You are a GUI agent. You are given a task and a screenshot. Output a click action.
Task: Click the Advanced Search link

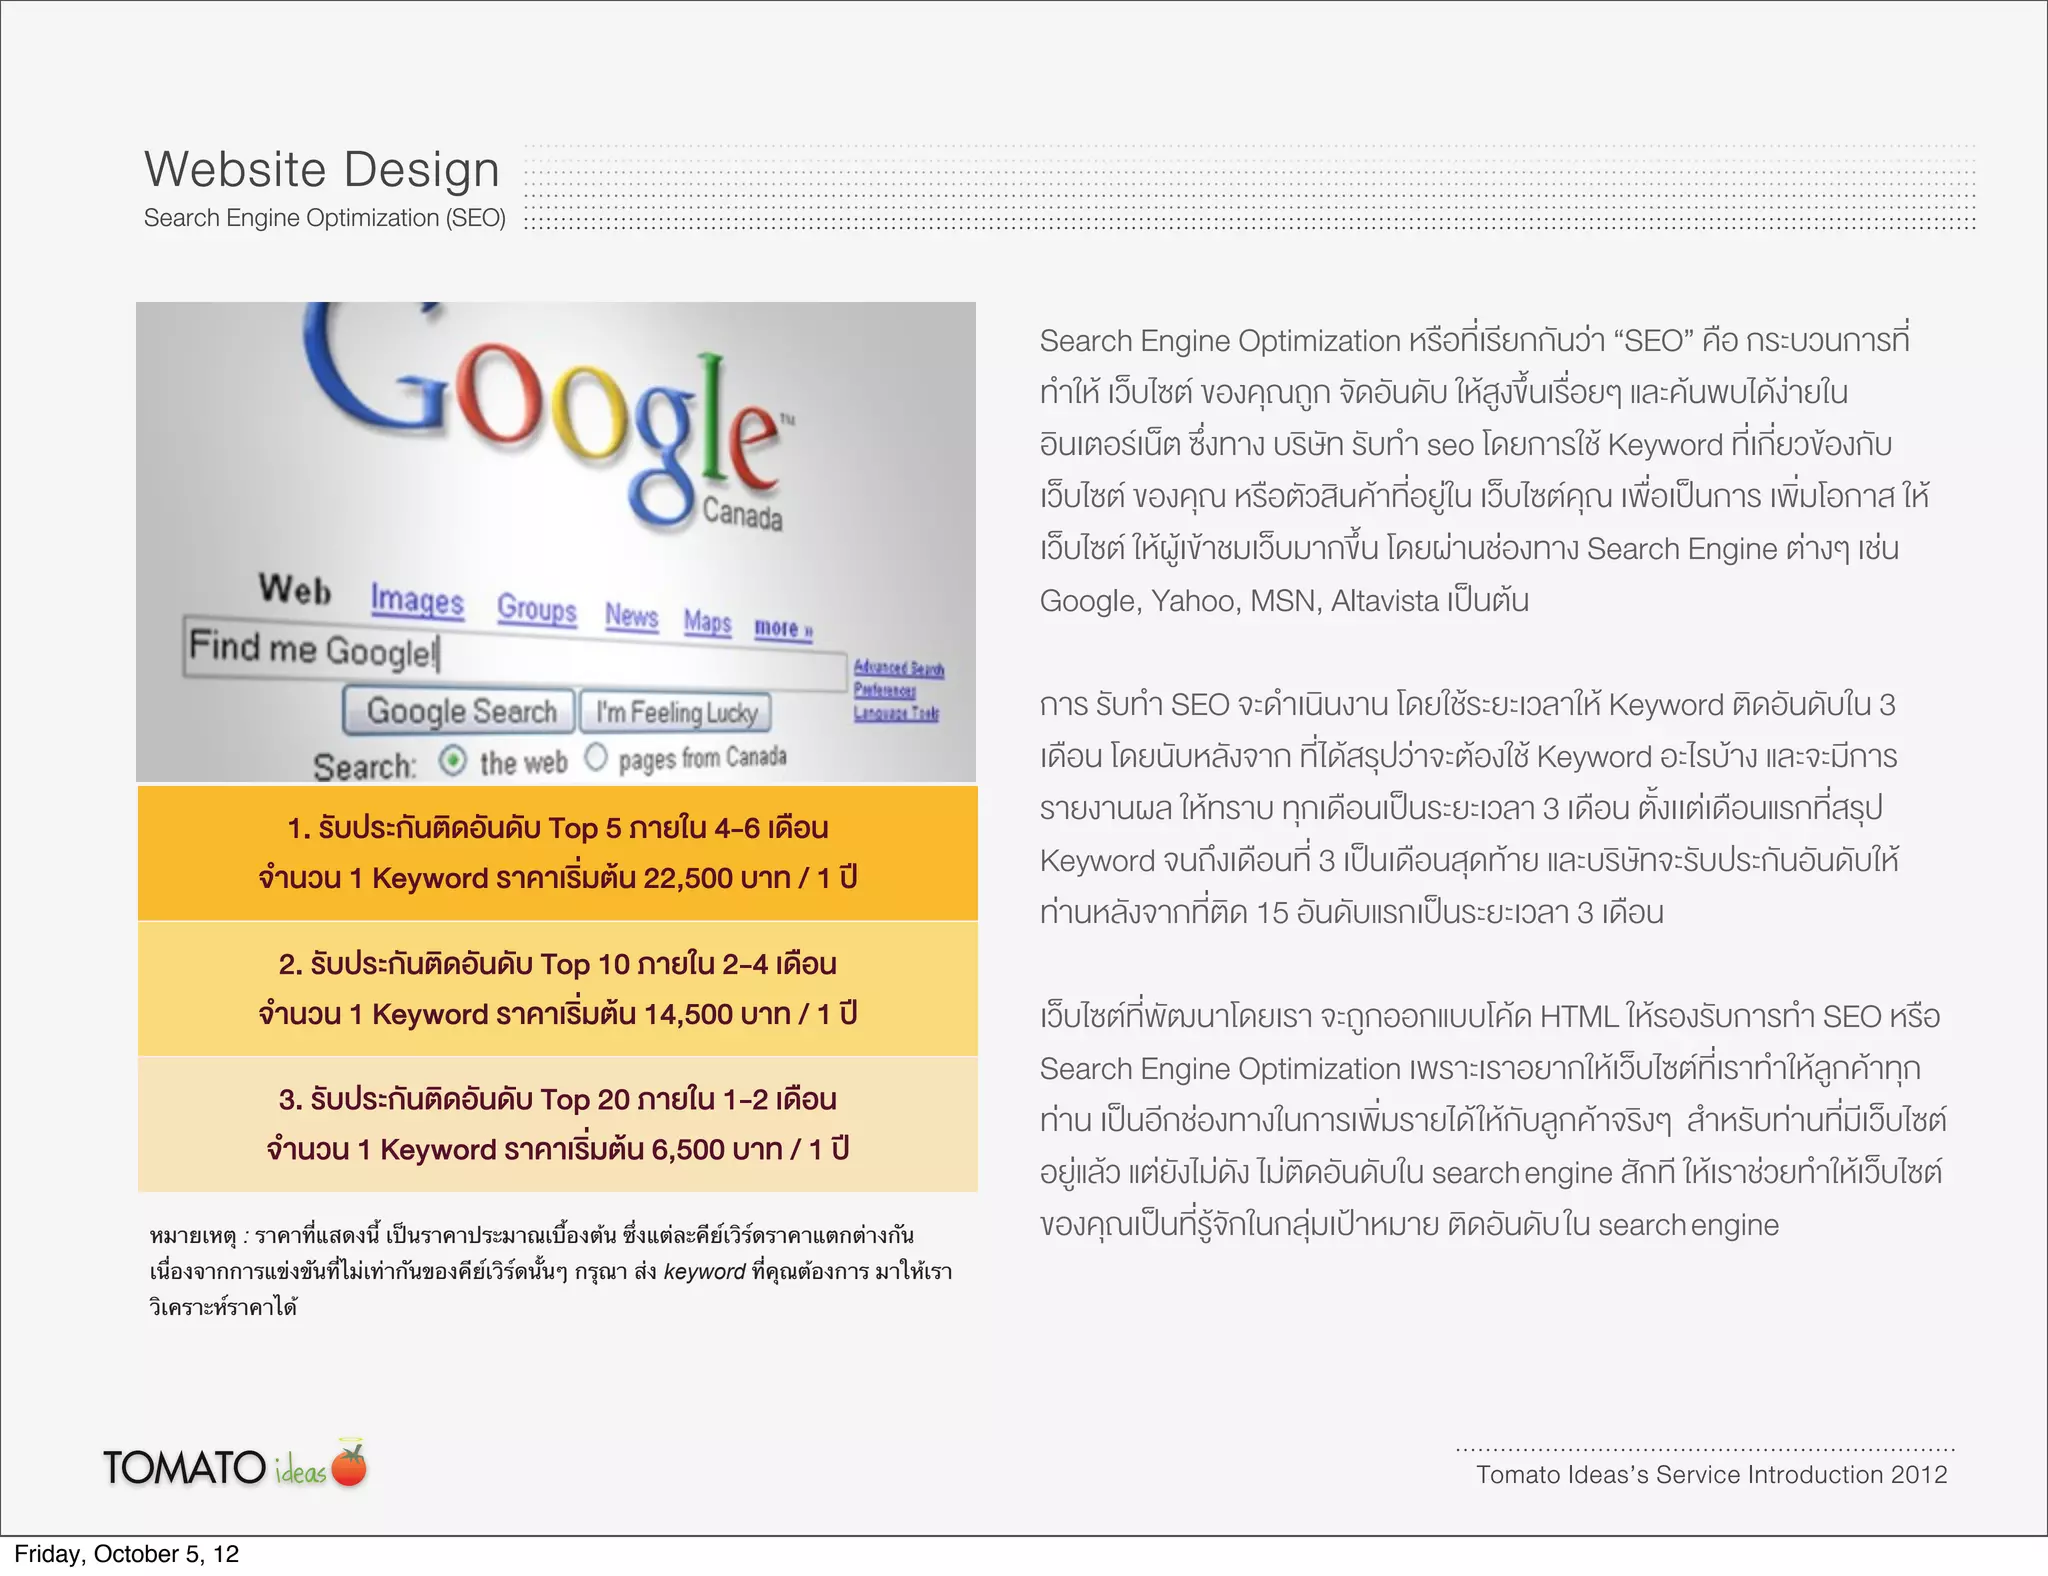tap(898, 668)
